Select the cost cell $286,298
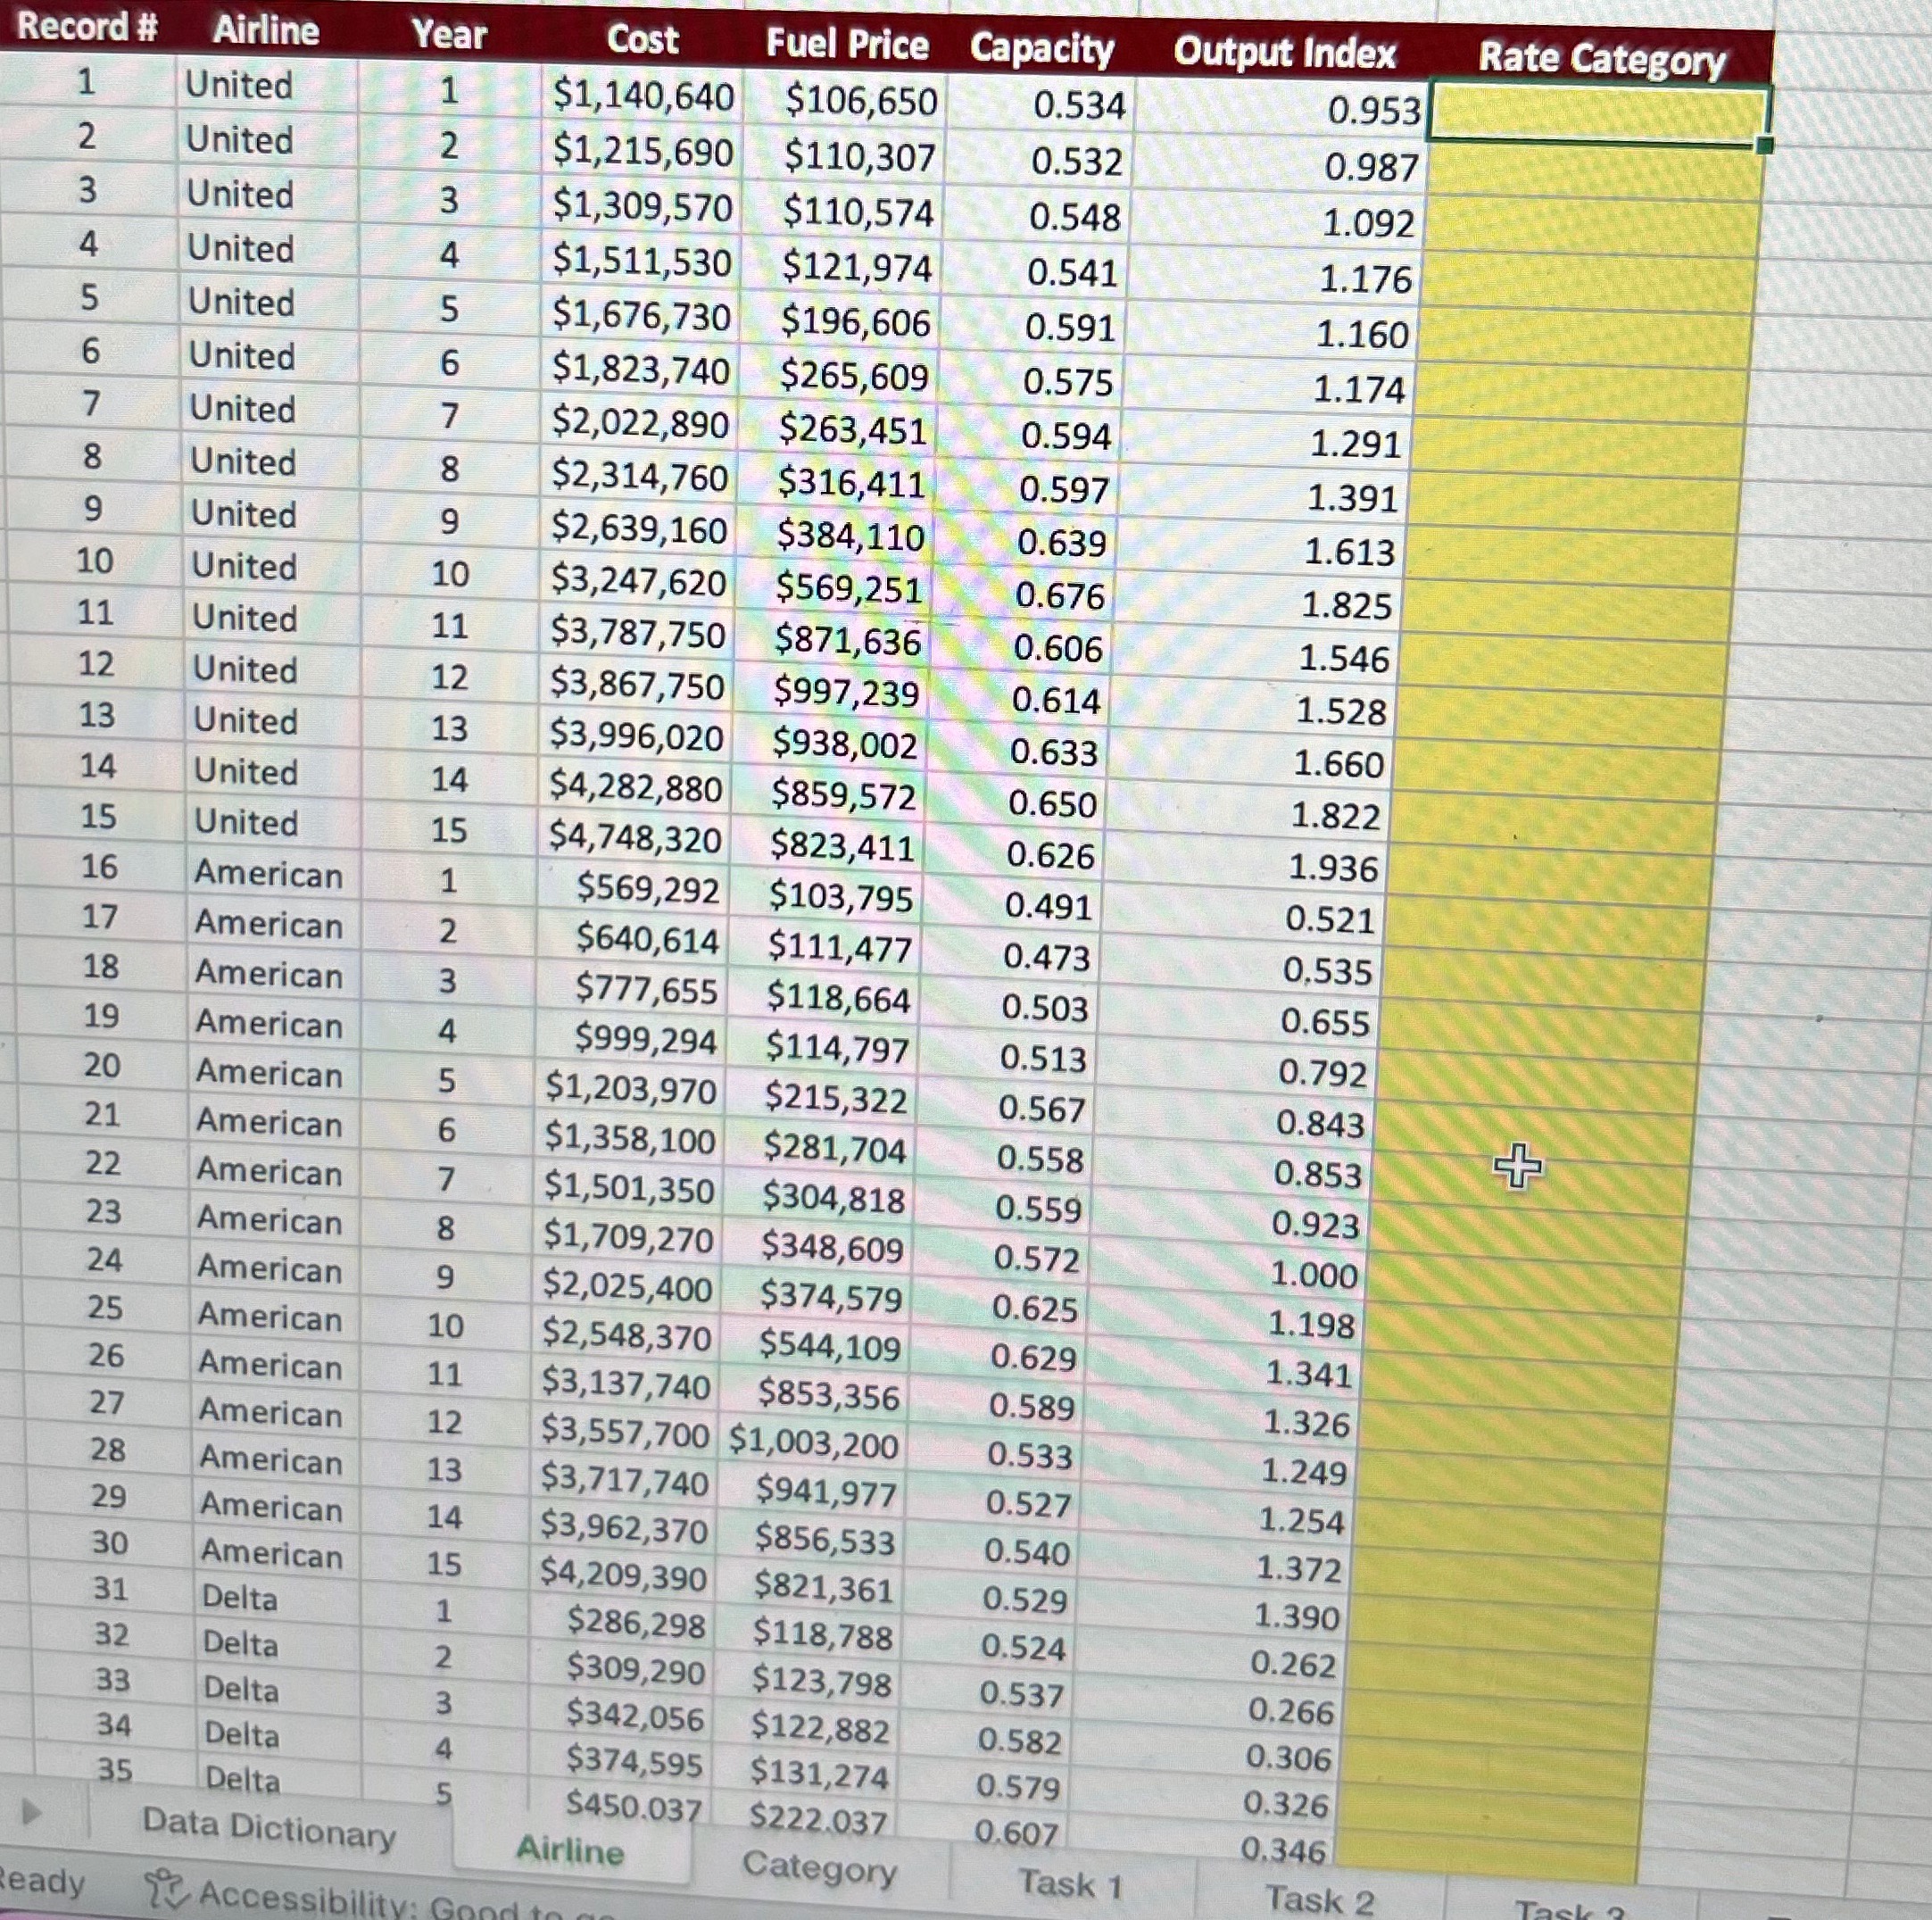This screenshot has height=1920, width=1932. (x=636, y=1624)
